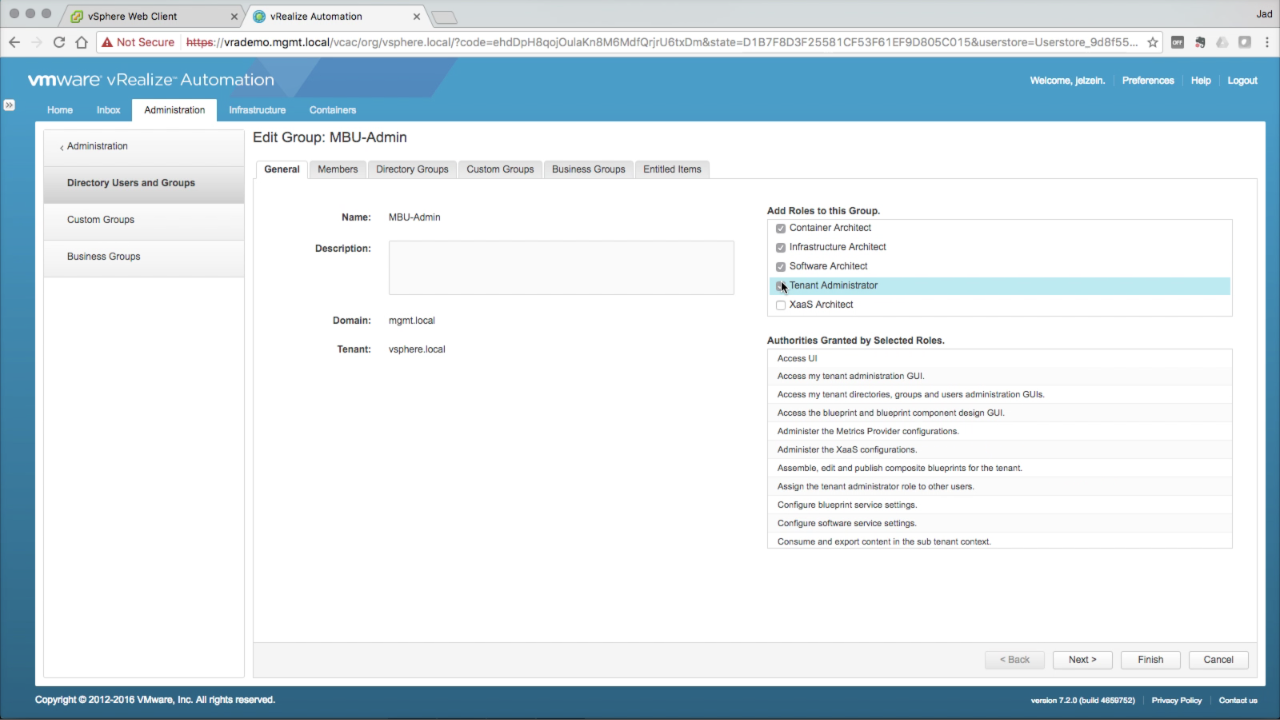Click the Logout link

click(x=1243, y=81)
